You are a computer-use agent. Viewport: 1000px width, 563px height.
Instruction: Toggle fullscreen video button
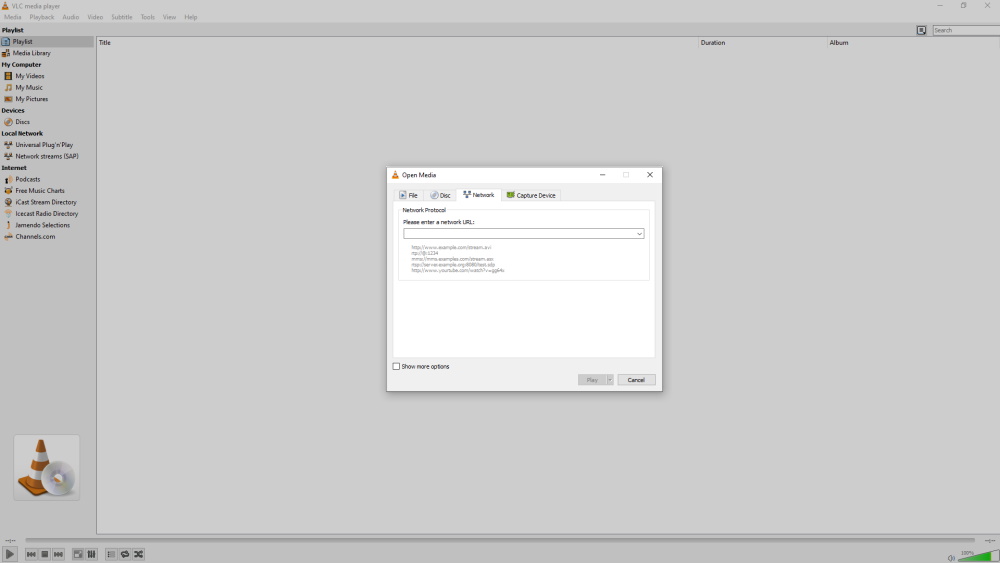[78, 554]
